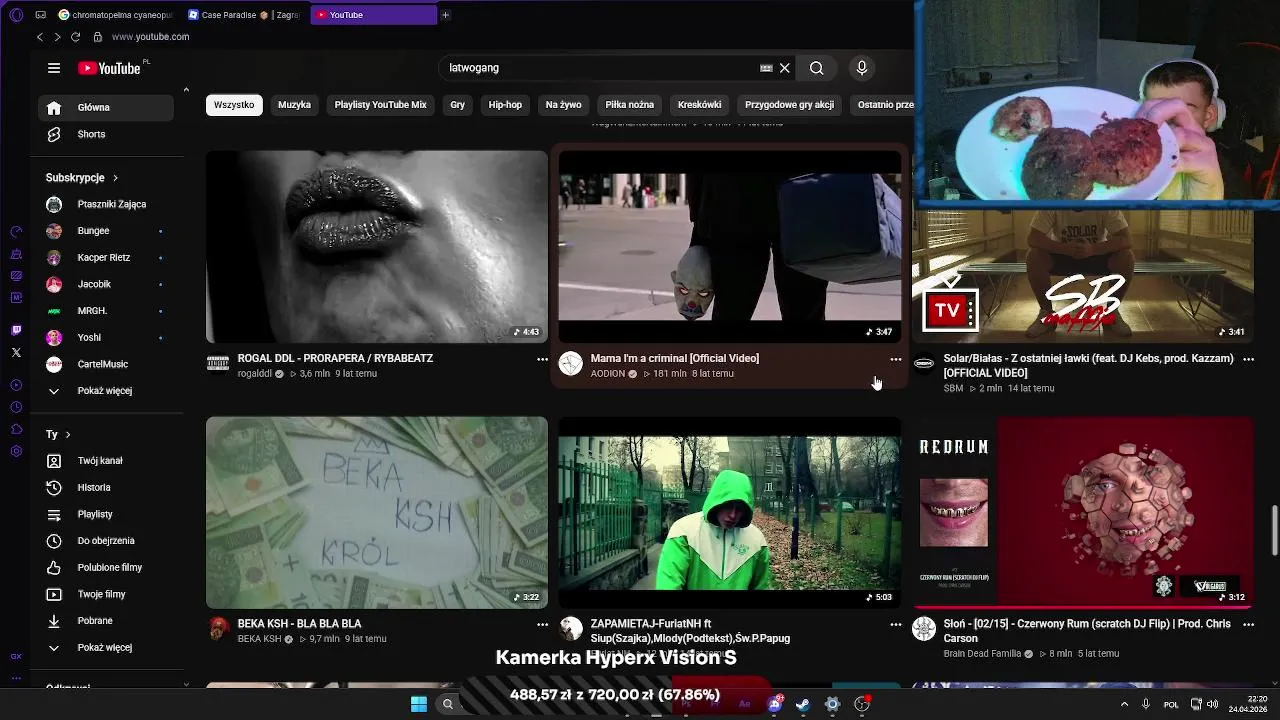Open Windows taskbar search
The height and width of the screenshot is (720, 1280).
[x=448, y=704]
